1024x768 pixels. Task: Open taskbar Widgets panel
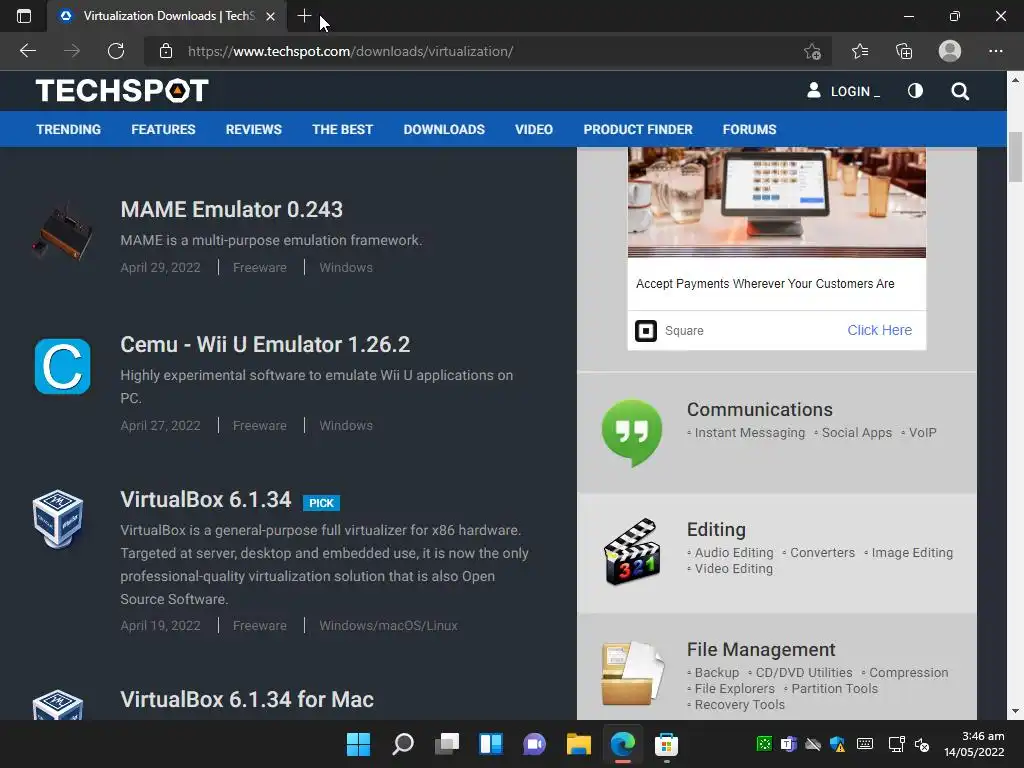click(x=490, y=744)
